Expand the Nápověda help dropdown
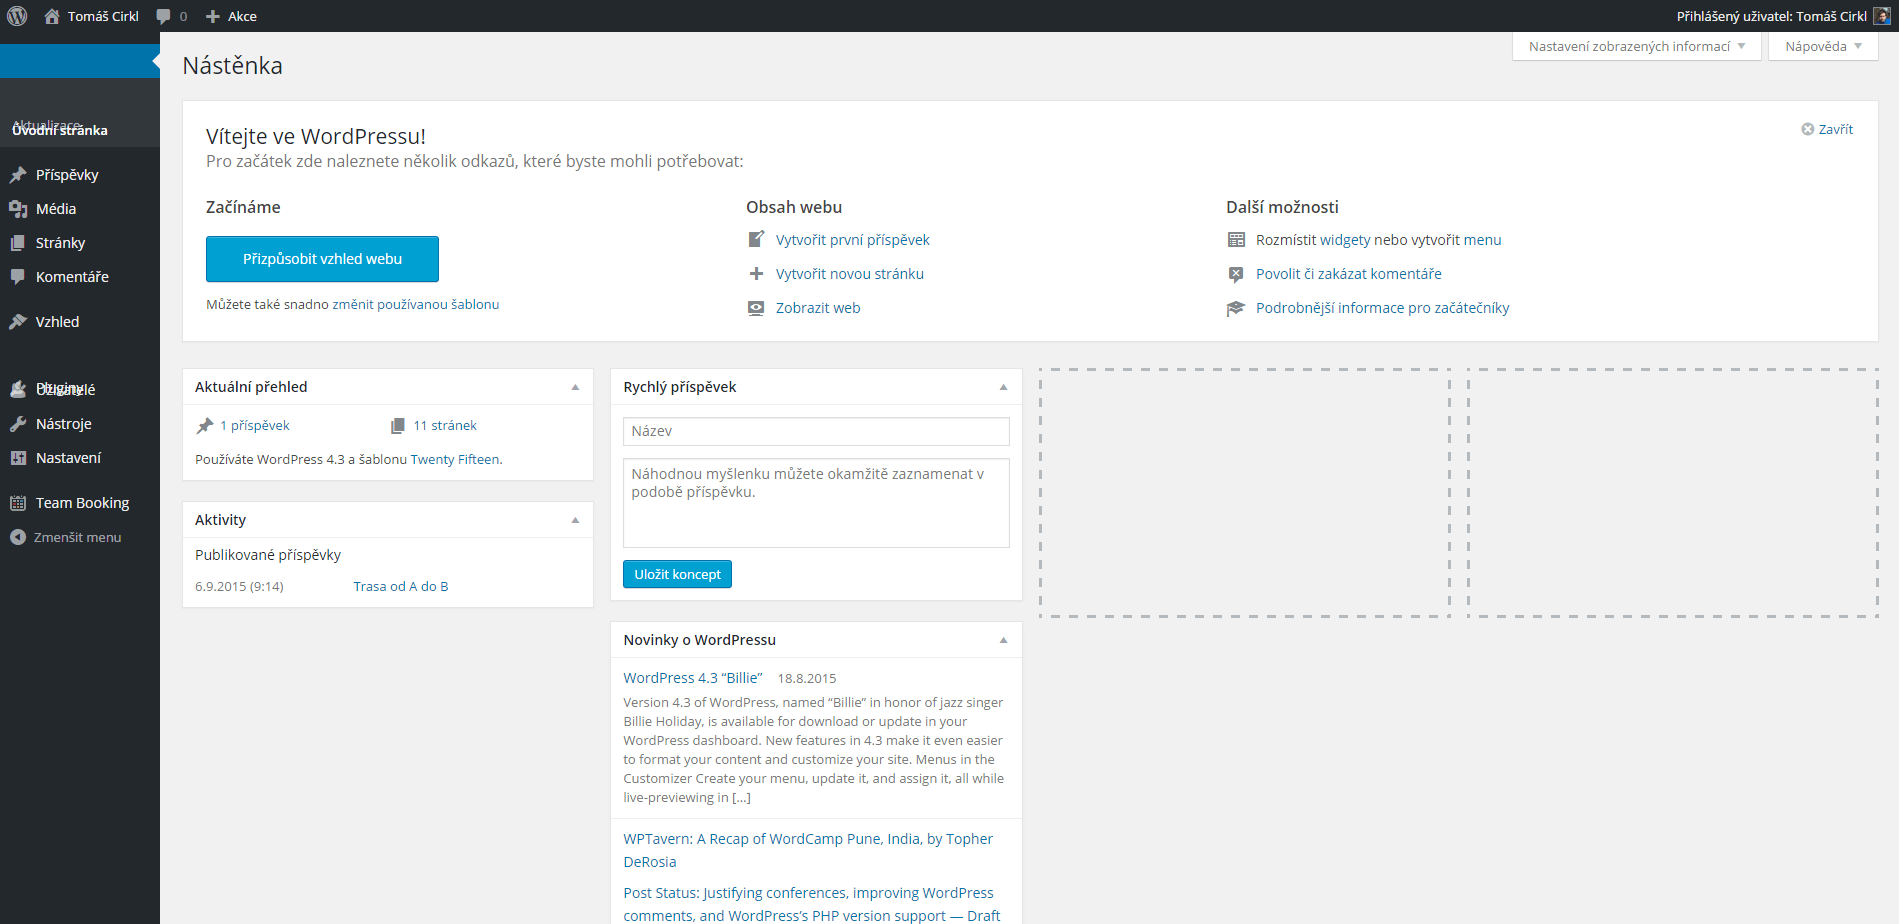Screen dimensions: 1899x924 1823,47
